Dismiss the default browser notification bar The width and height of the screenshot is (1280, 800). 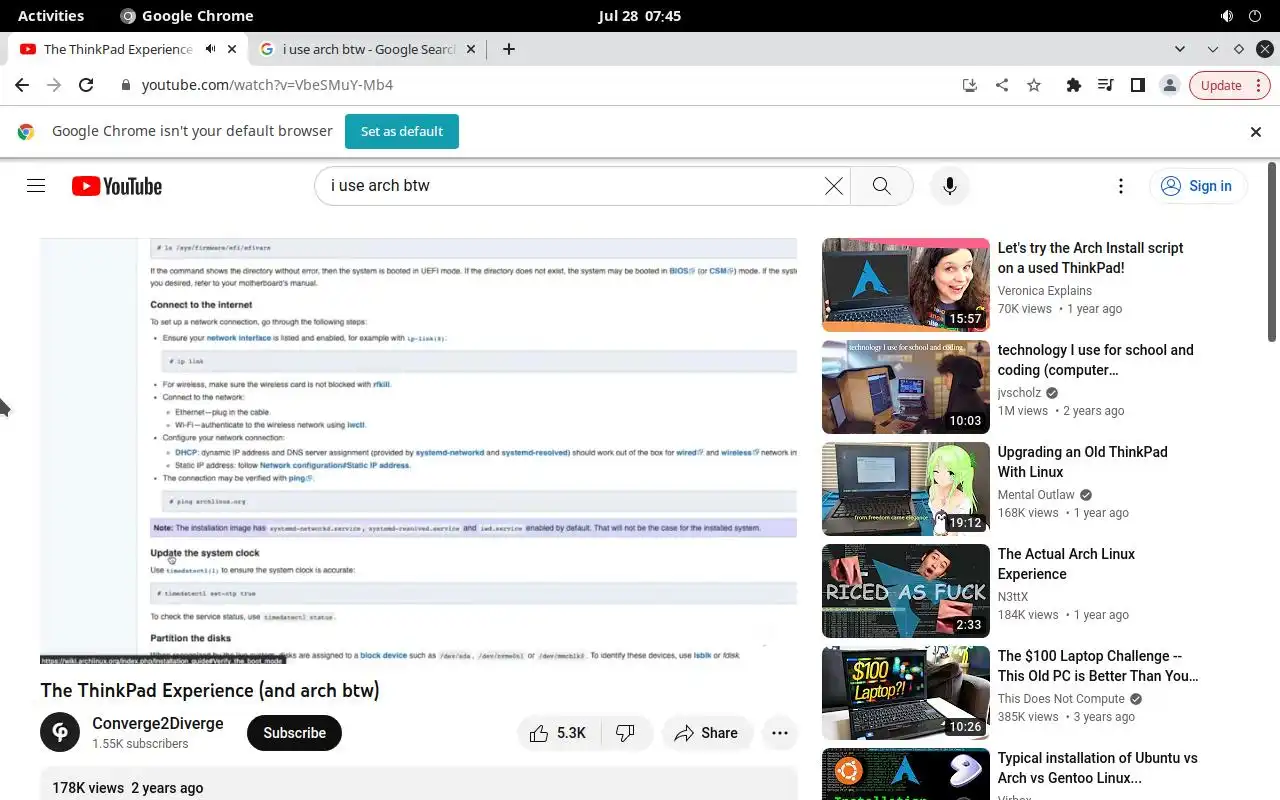(1256, 131)
